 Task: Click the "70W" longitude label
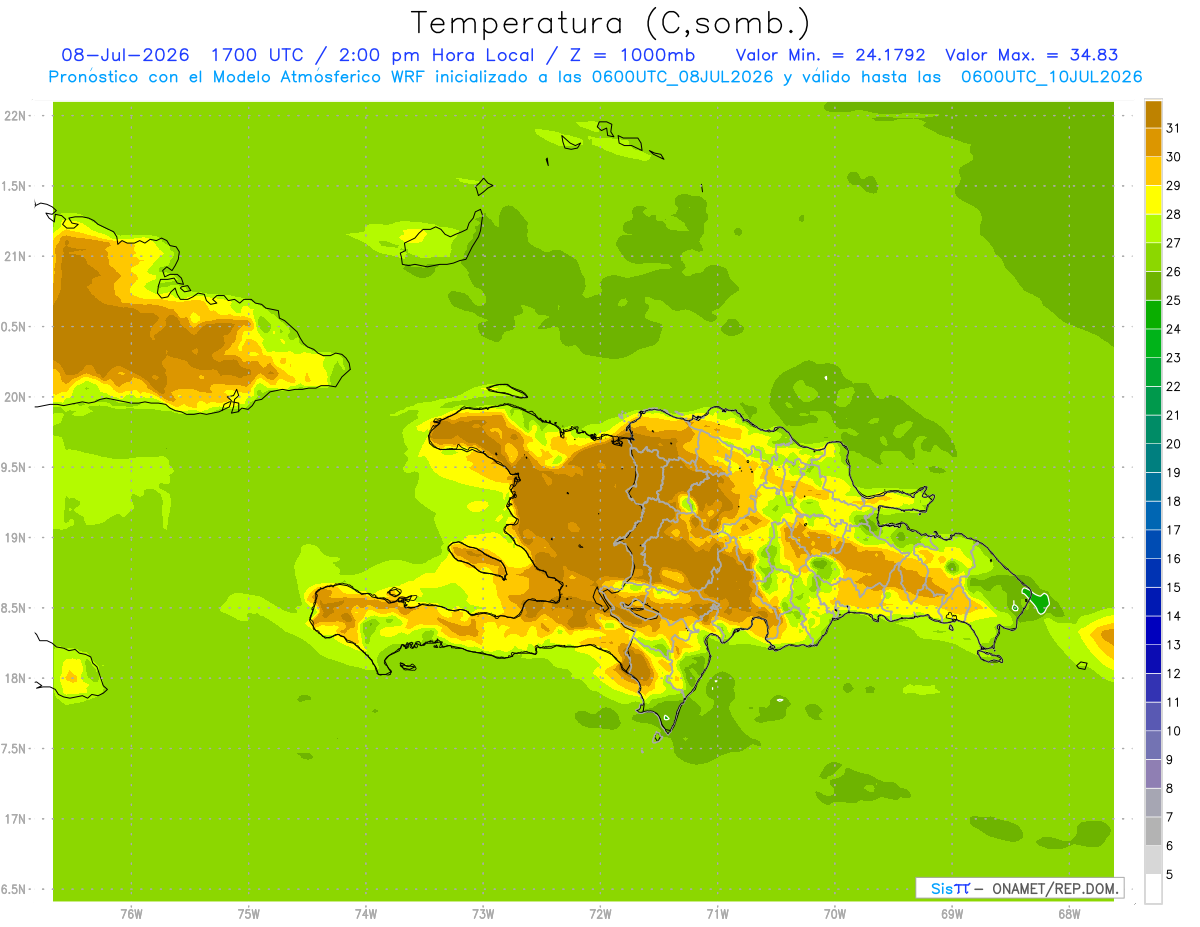pos(835,915)
